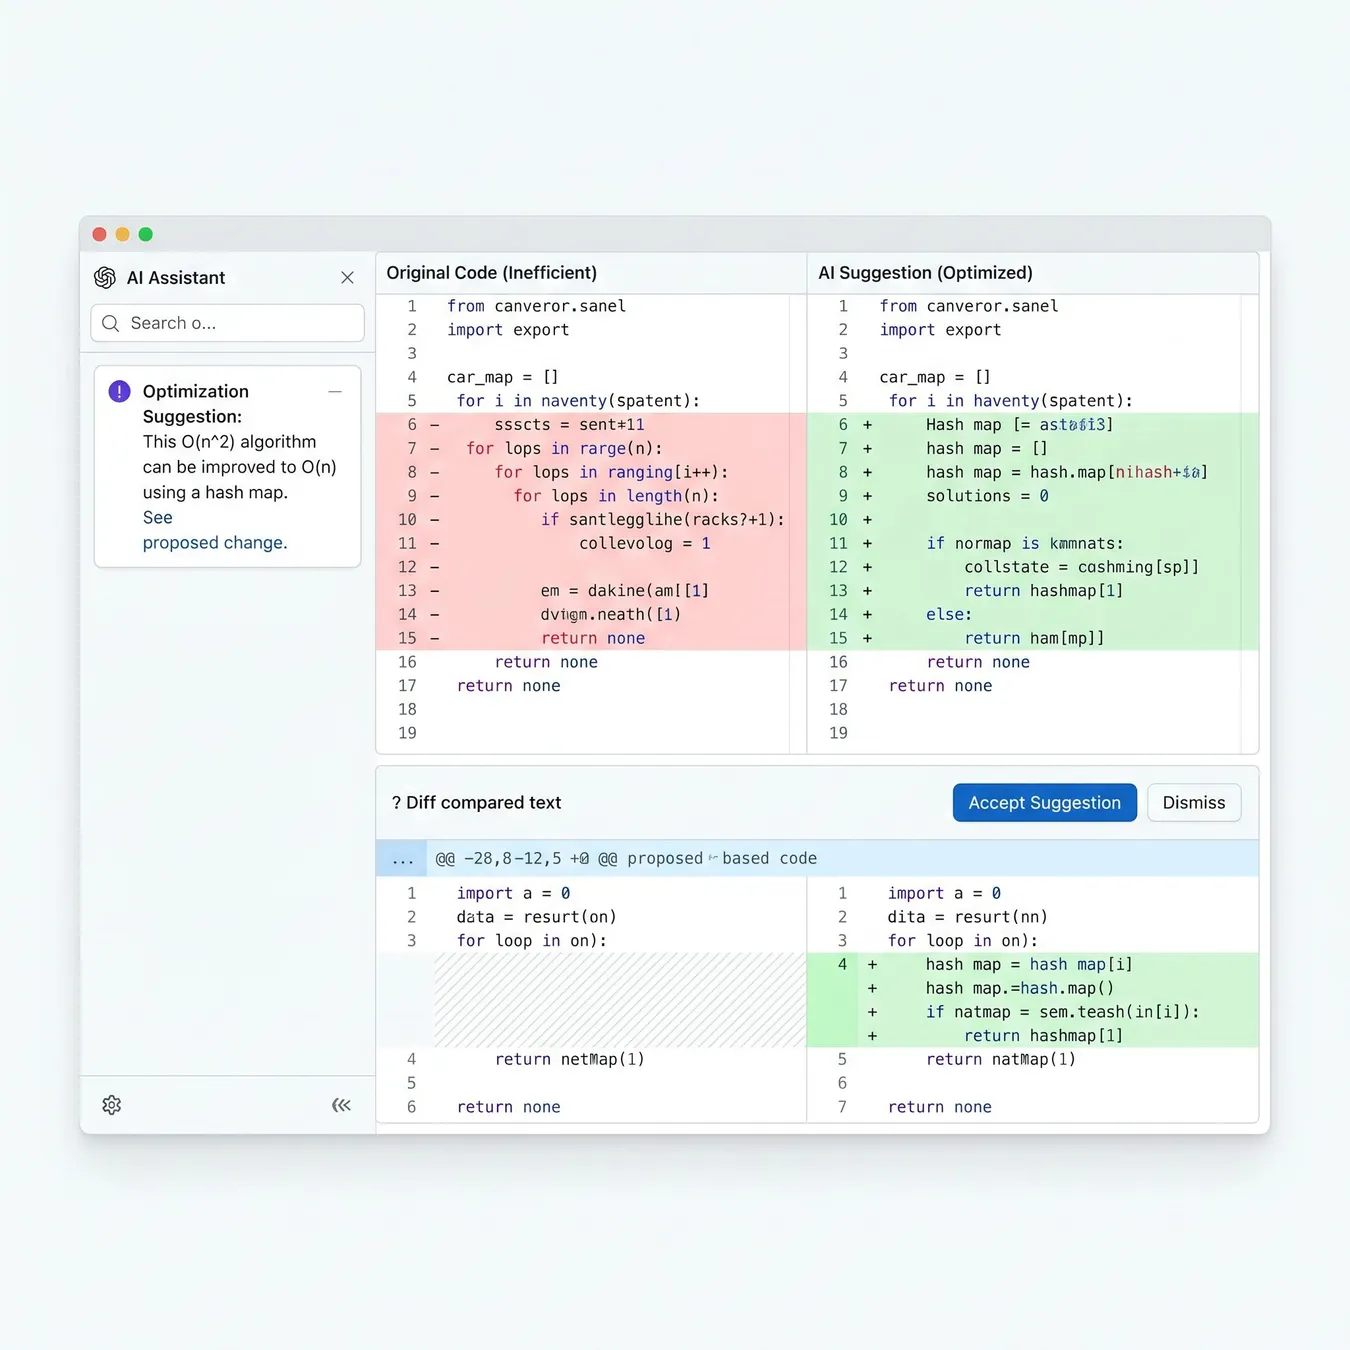Click 'return netMap(1)' in lower left diff
This screenshot has height=1350, width=1350.
click(570, 1059)
